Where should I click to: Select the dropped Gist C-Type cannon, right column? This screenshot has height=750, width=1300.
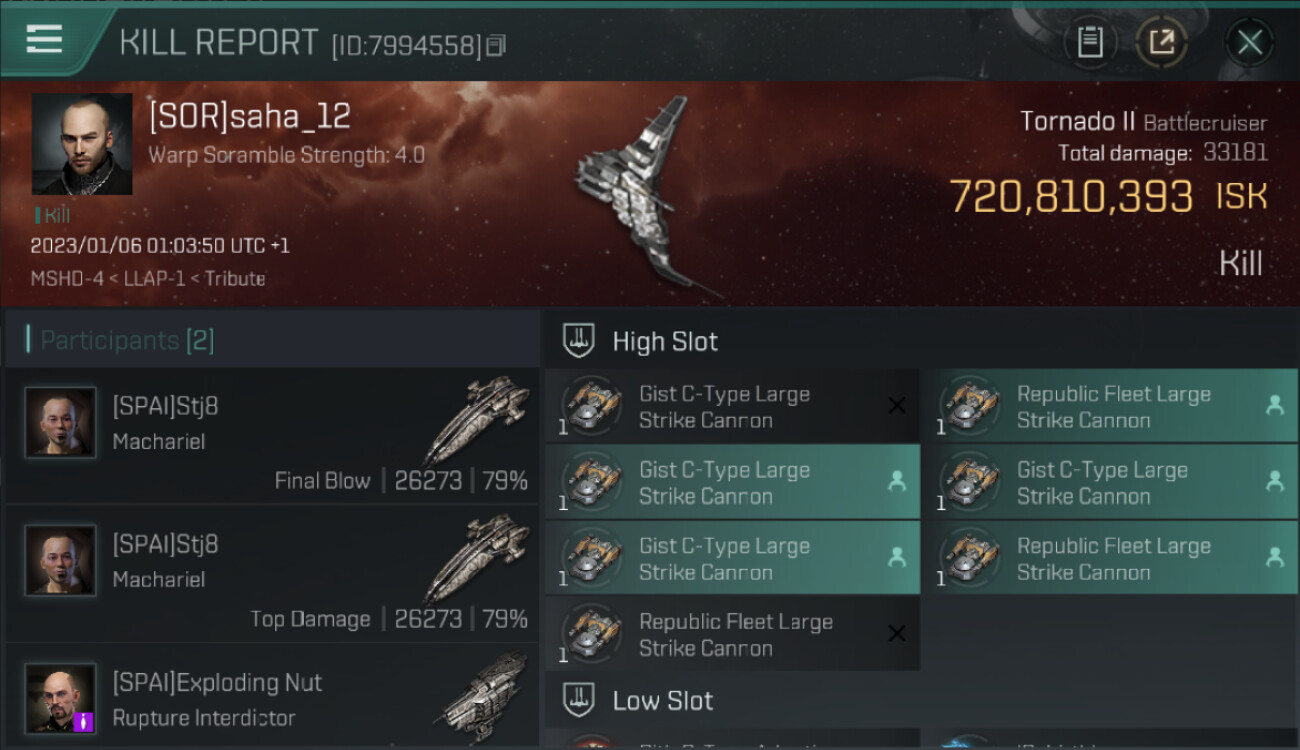tap(1111, 482)
